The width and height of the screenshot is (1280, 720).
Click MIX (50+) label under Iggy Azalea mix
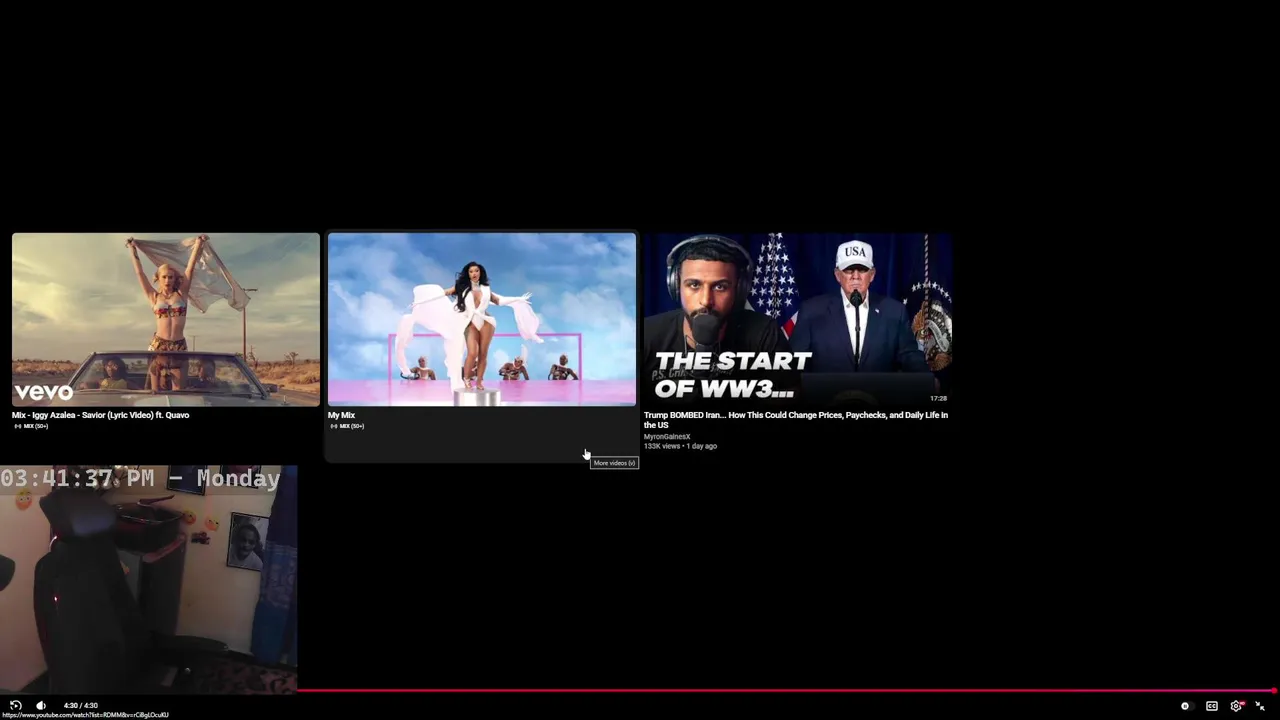pyautogui.click(x=31, y=426)
